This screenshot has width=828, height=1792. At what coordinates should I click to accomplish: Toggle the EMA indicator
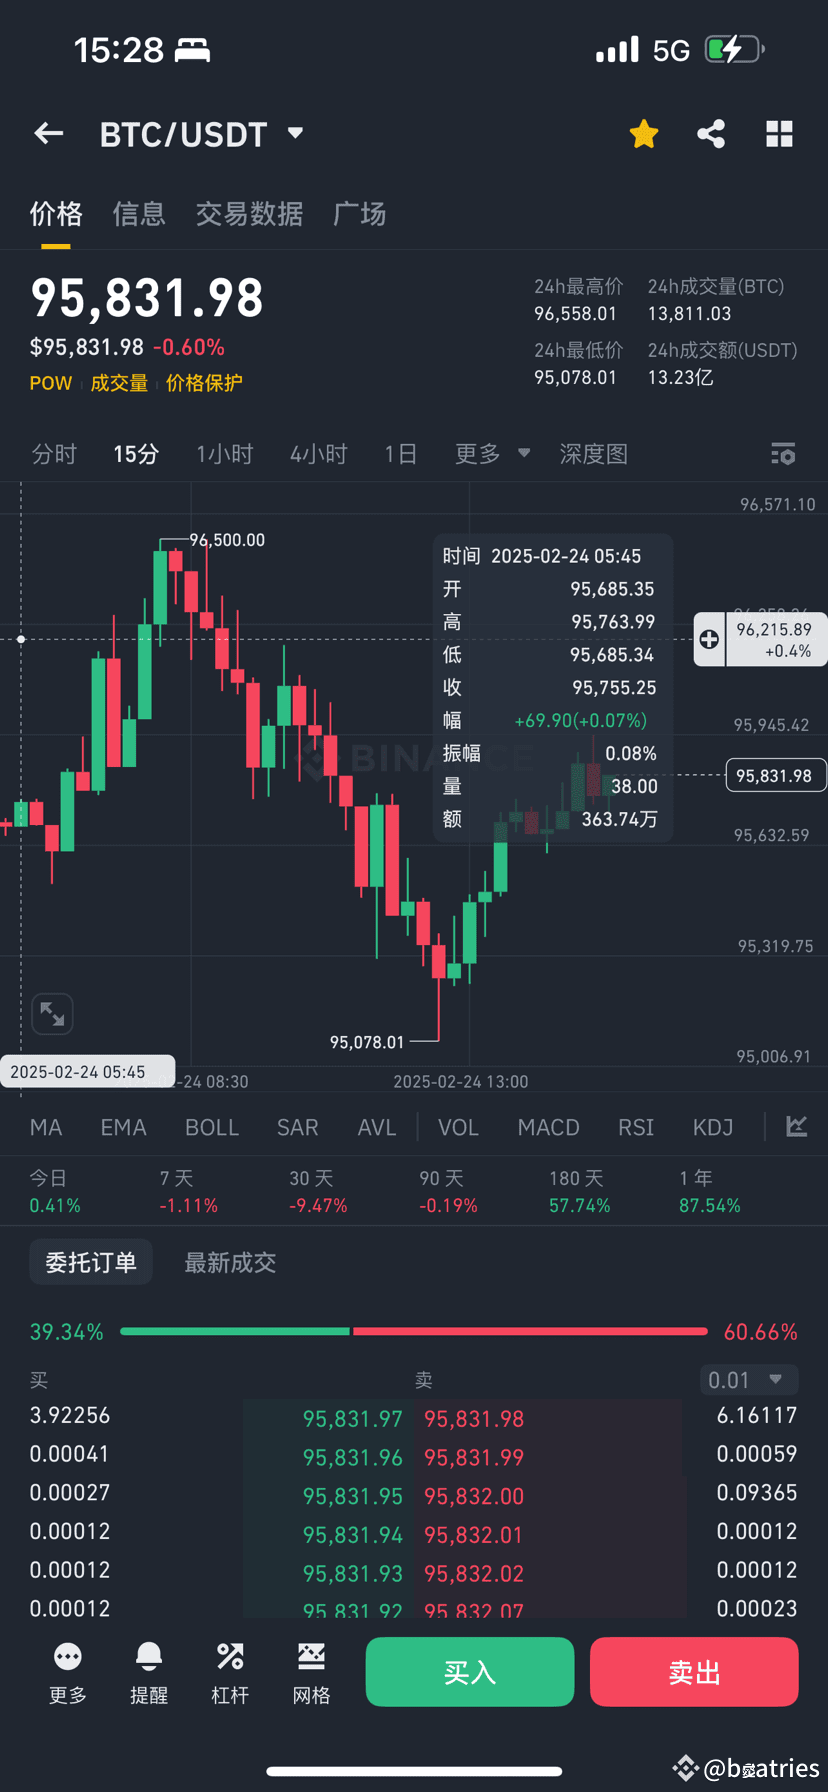(x=123, y=1127)
